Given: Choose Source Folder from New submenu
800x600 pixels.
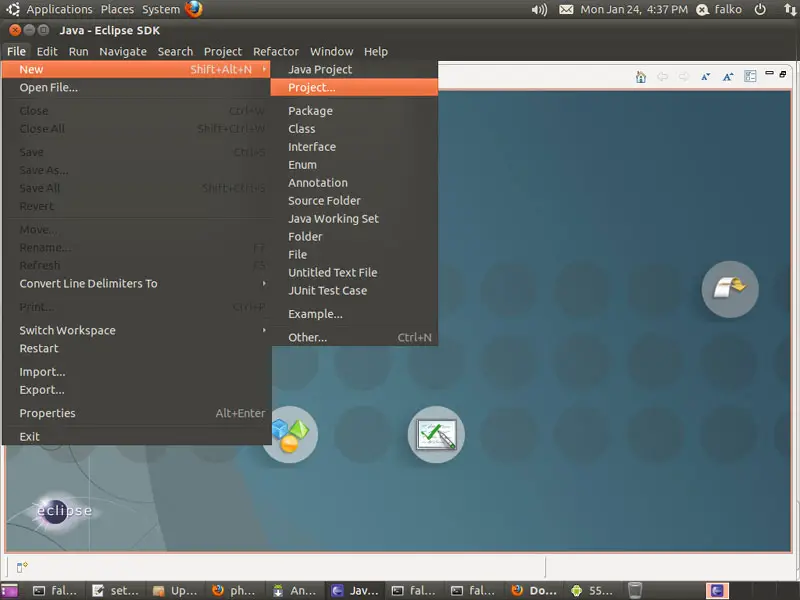Looking at the screenshot, I should pos(355,201).
